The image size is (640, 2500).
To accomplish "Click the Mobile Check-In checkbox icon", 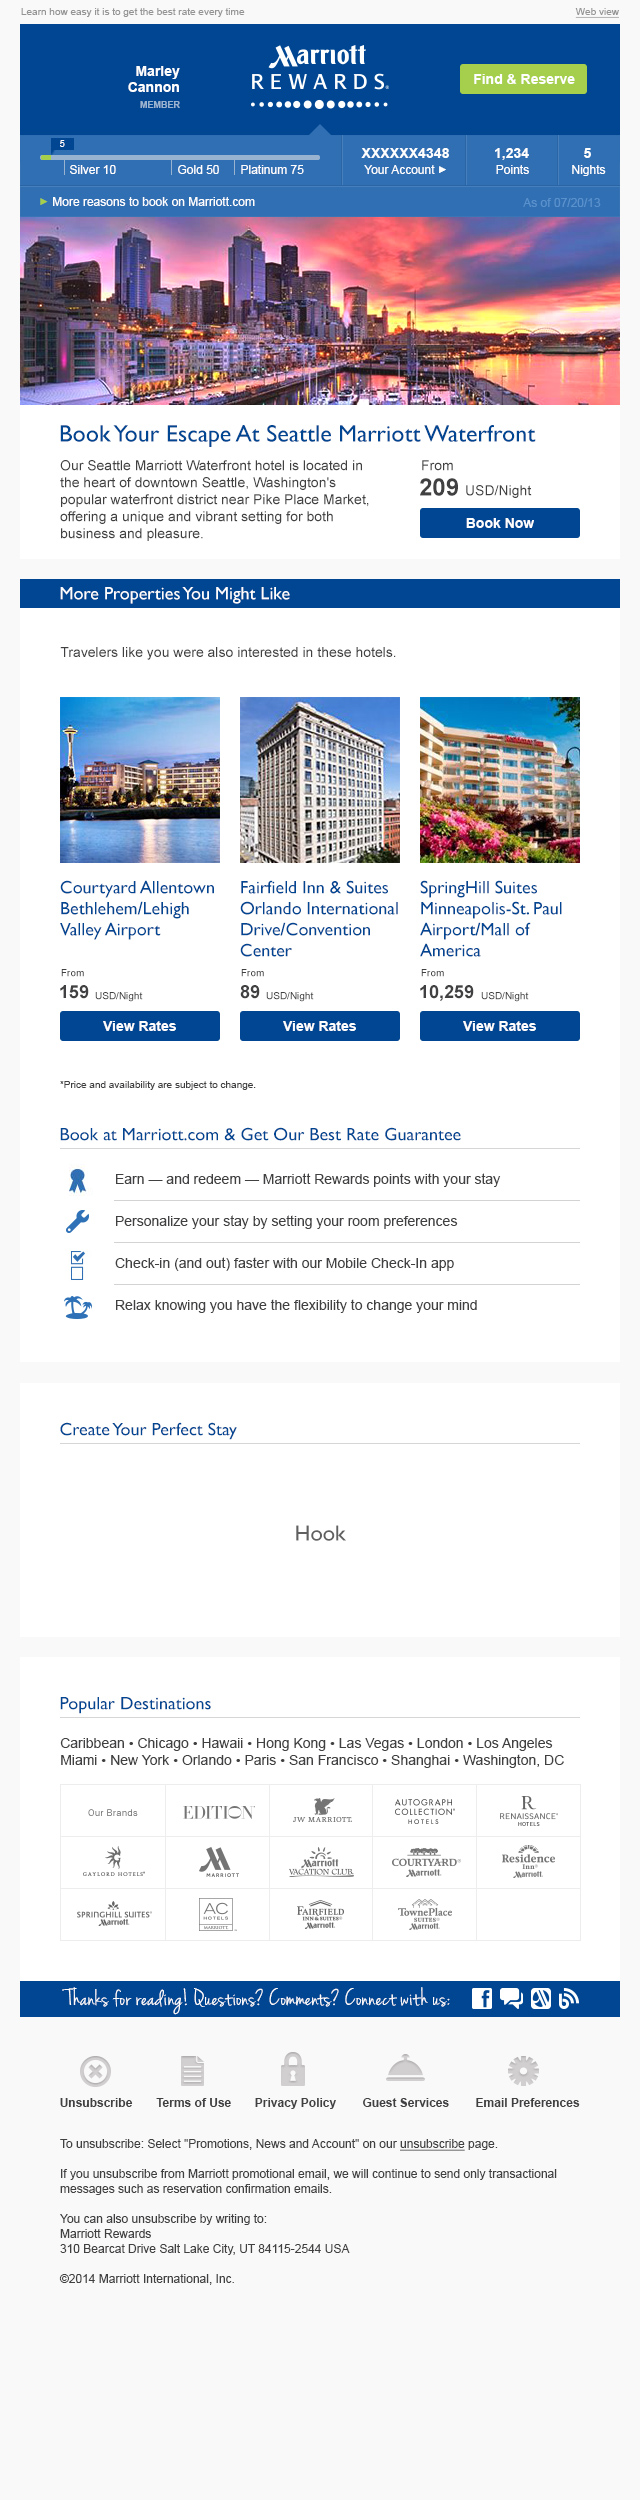I will click(77, 1264).
